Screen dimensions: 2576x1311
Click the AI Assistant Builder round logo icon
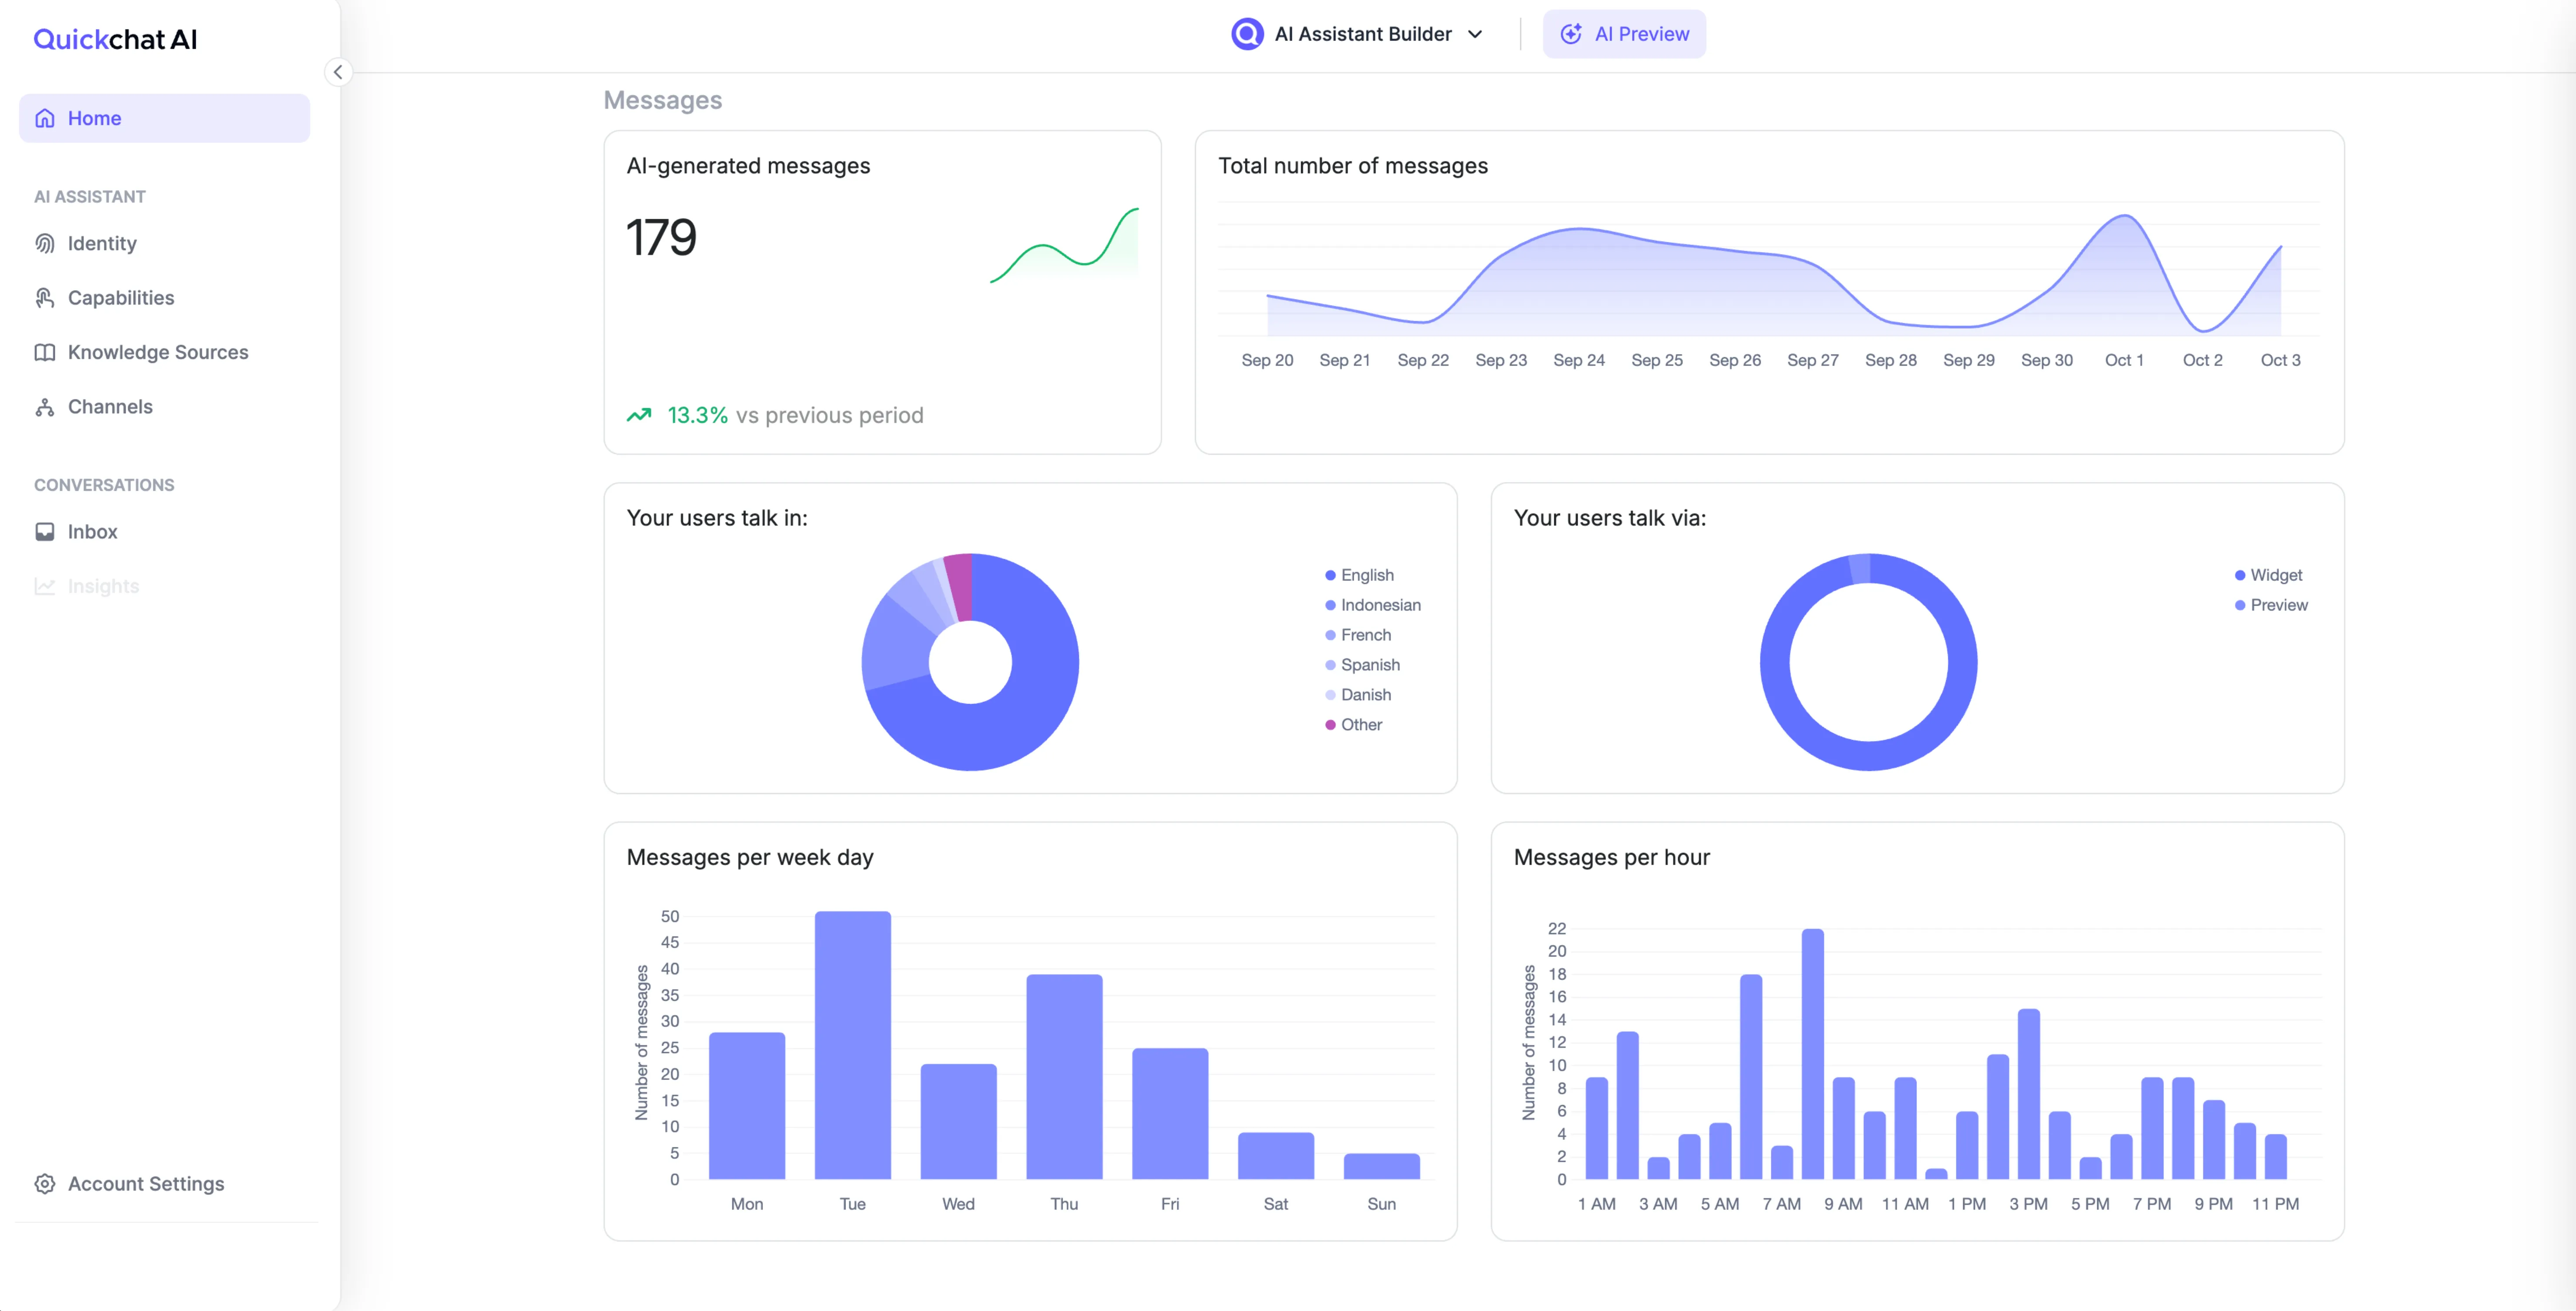click(x=1247, y=34)
